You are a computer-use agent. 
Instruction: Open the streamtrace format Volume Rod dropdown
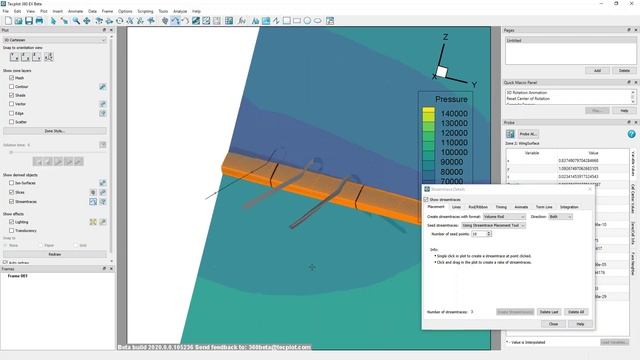pyautogui.click(x=504, y=217)
